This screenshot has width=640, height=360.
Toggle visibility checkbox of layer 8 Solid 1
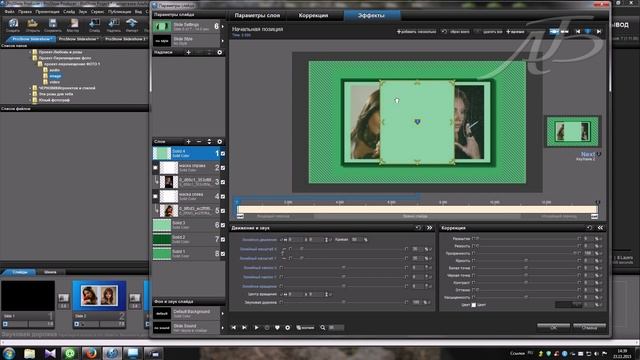coord(223,253)
